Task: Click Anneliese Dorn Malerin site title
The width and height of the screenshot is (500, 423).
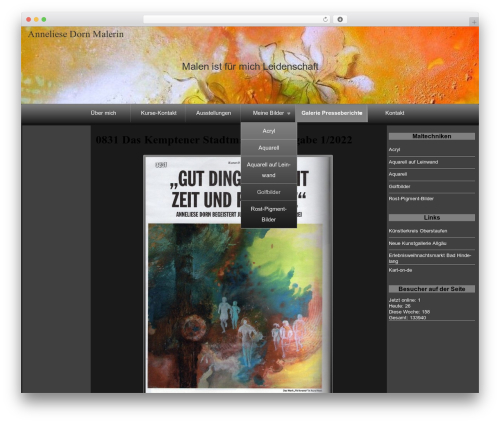Action: 76,34
